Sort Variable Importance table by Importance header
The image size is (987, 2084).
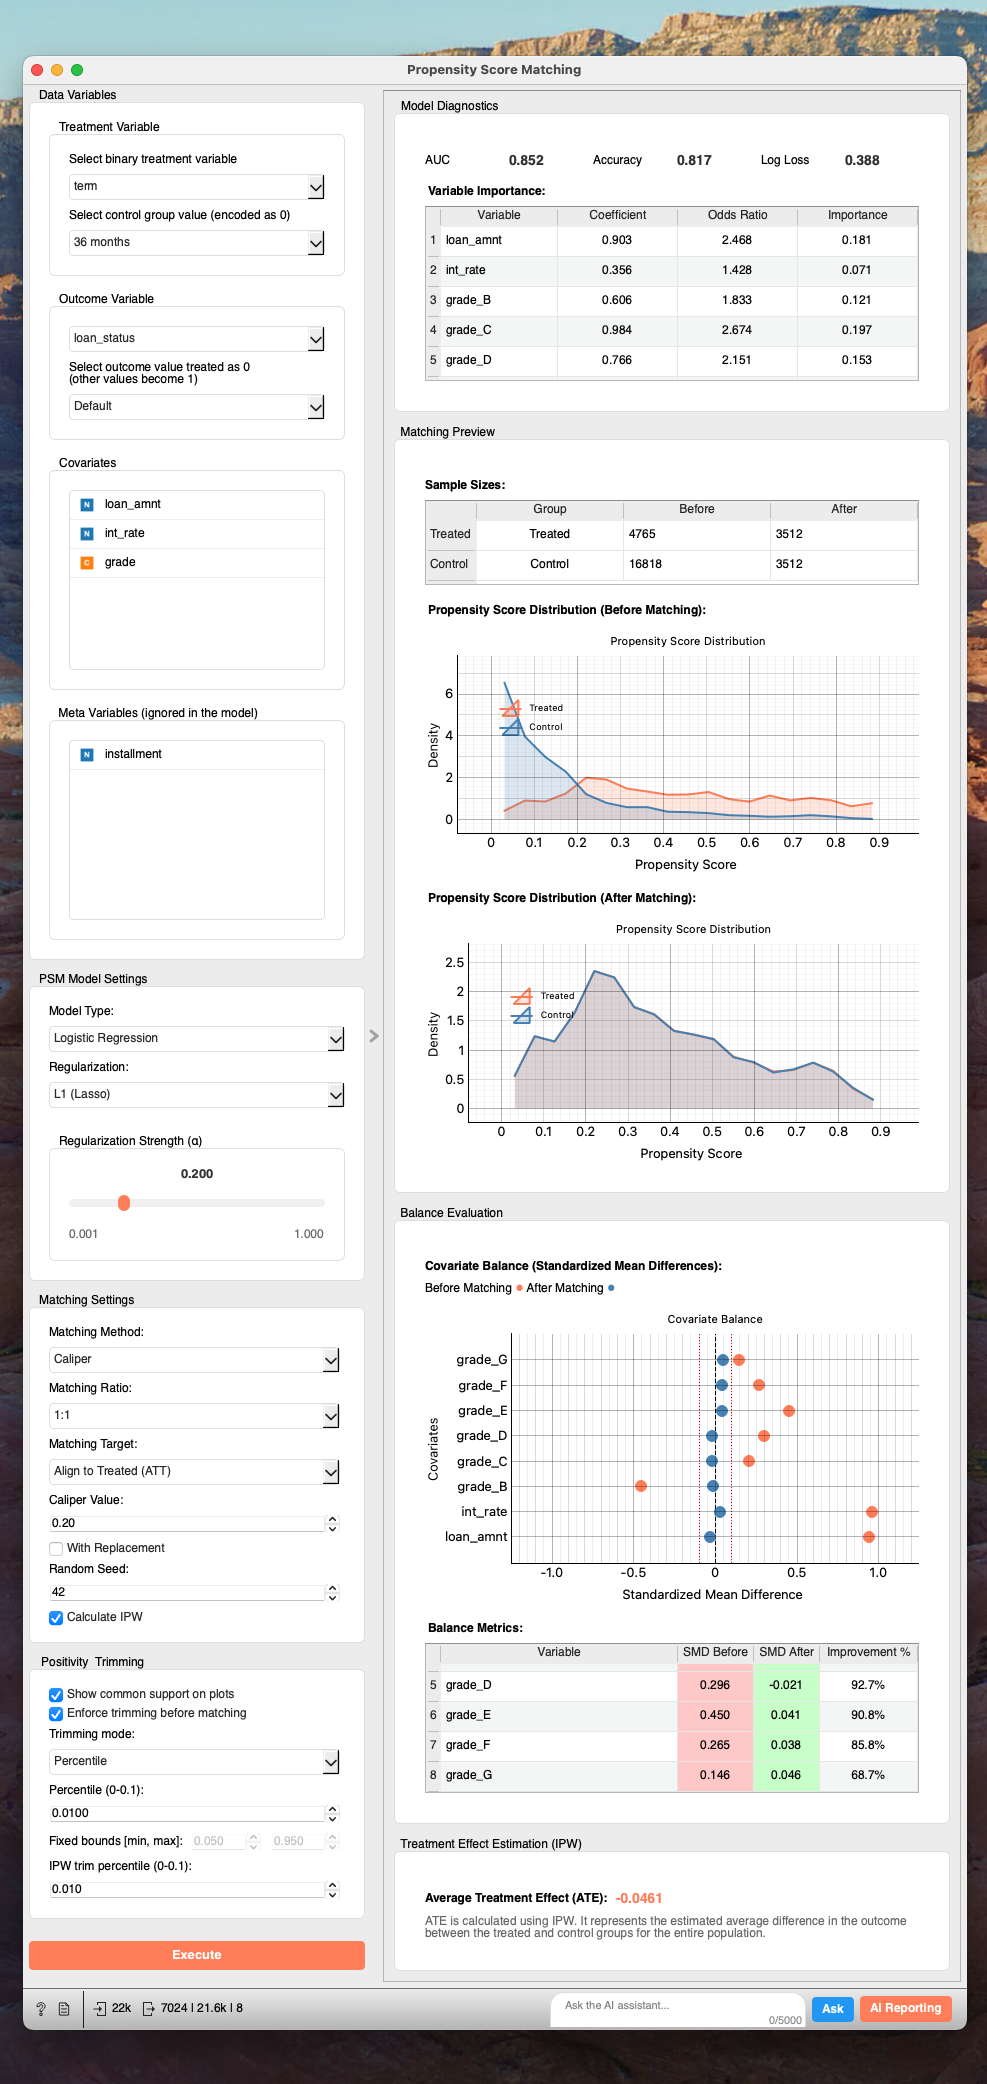click(857, 215)
